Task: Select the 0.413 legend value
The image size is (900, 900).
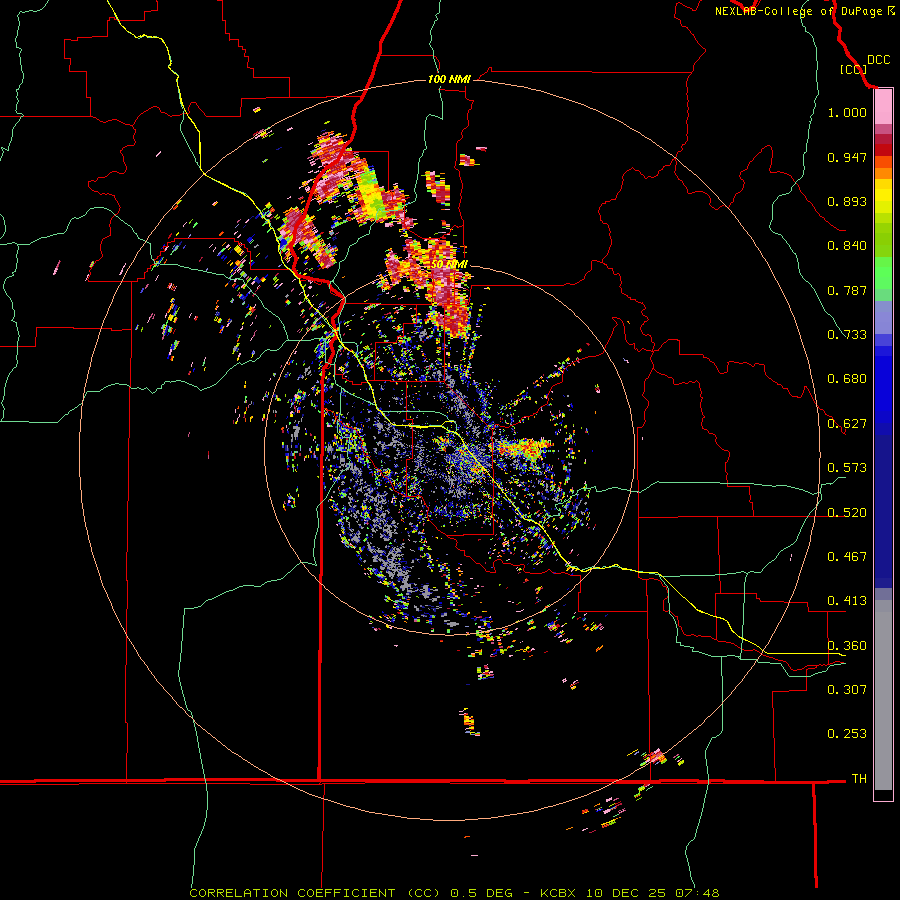Action: click(x=847, y=601)
